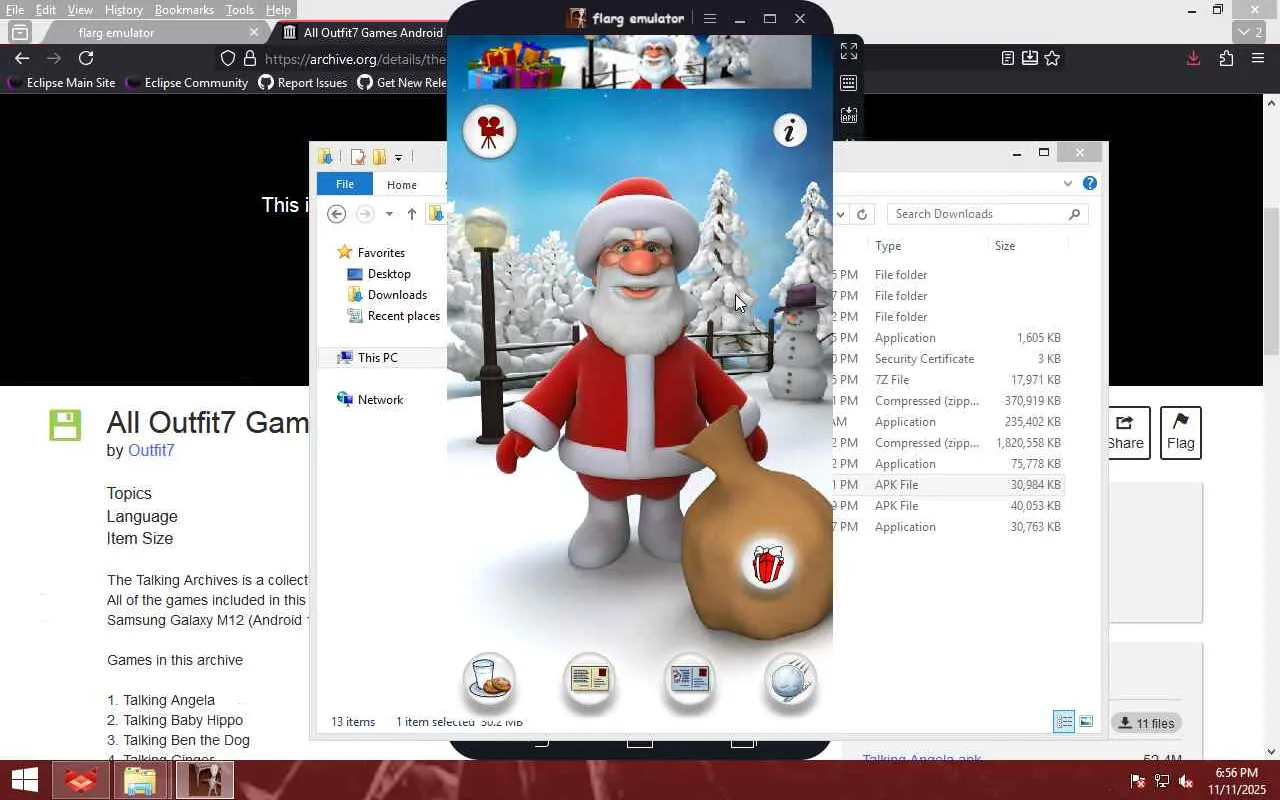The height and width of the screenshot is (800, 1280).
Task: Go up one folder level in File Explorer
Action: pos(412,214)
